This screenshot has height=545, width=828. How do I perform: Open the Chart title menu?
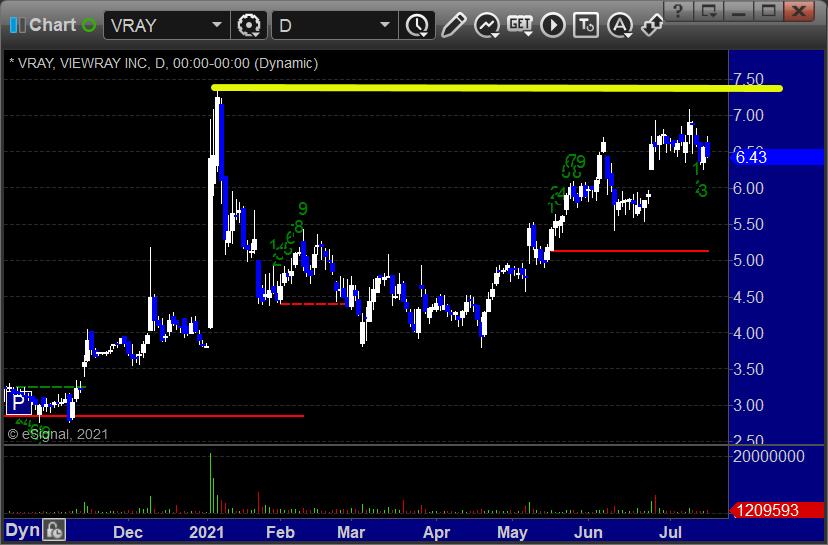pos(52,25)
